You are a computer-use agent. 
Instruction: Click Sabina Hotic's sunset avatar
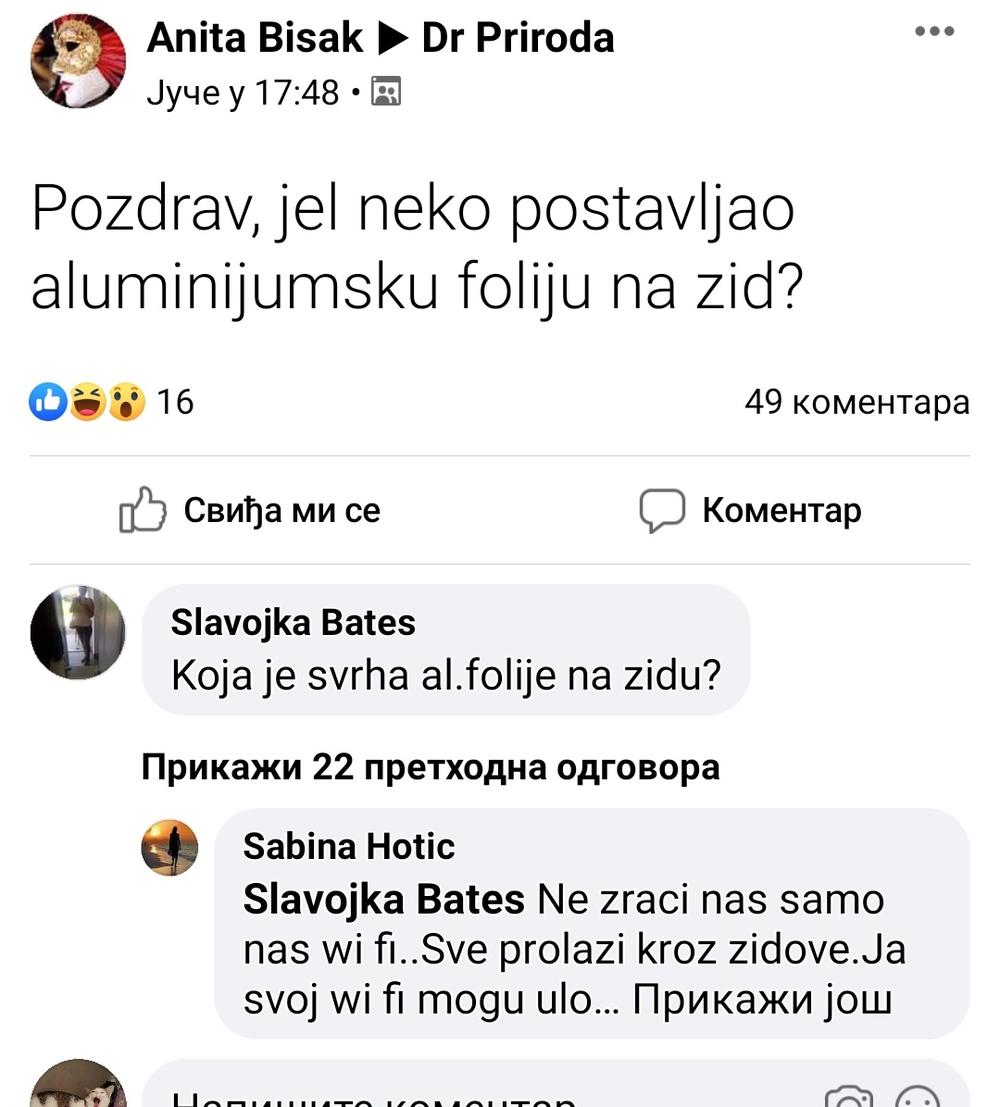[170, 848]
